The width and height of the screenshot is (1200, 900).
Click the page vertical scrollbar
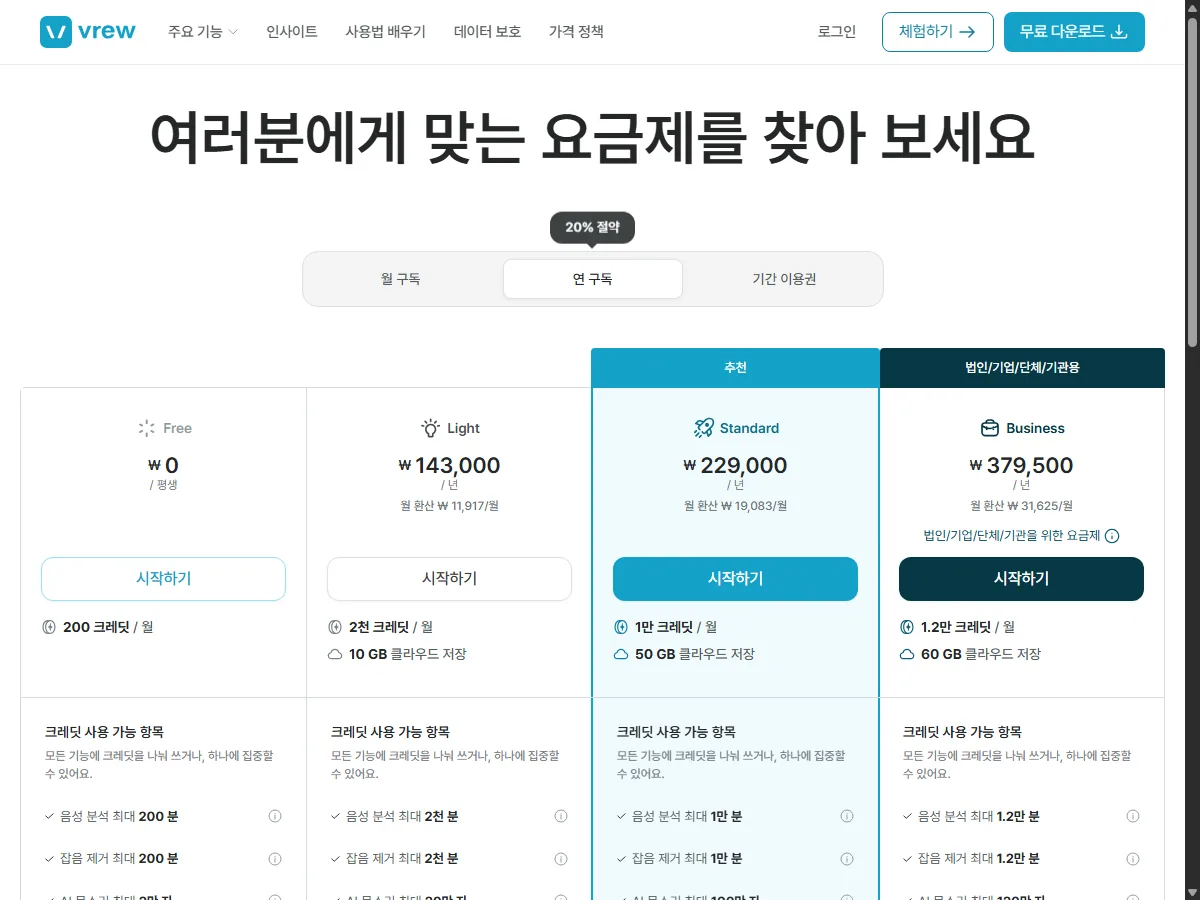pyautogui.click(x=1192, y=180)
